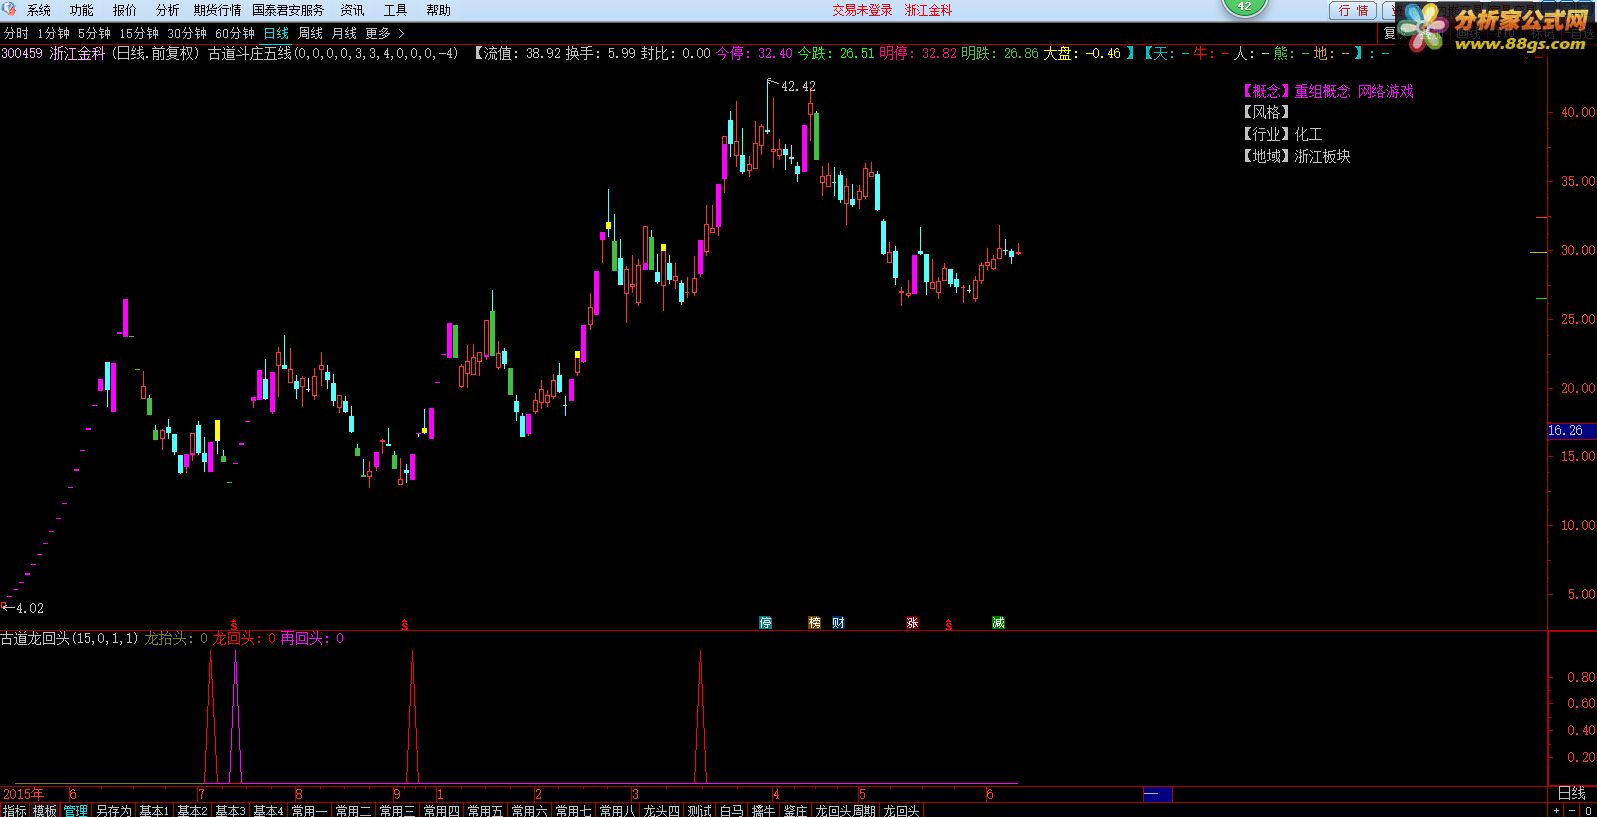Click the 化工 industry text
Image resolution: width=1597 pixels, height=817 pixels.
[x=1308, y=134]
